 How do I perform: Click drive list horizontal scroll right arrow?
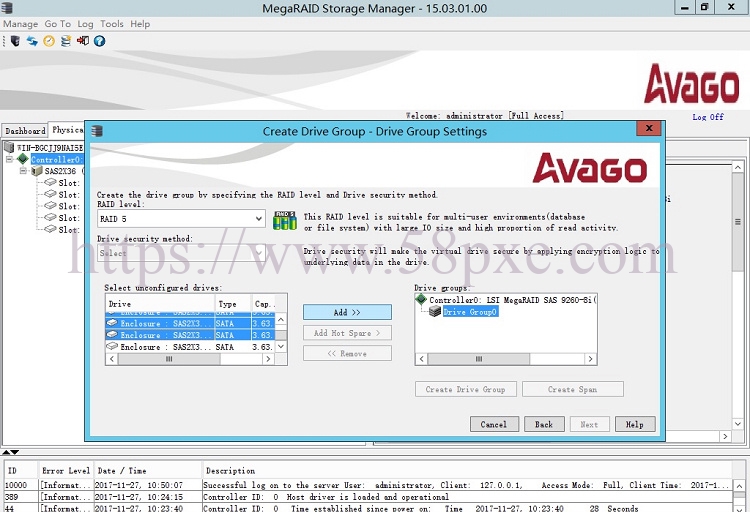tap(268, 359)
